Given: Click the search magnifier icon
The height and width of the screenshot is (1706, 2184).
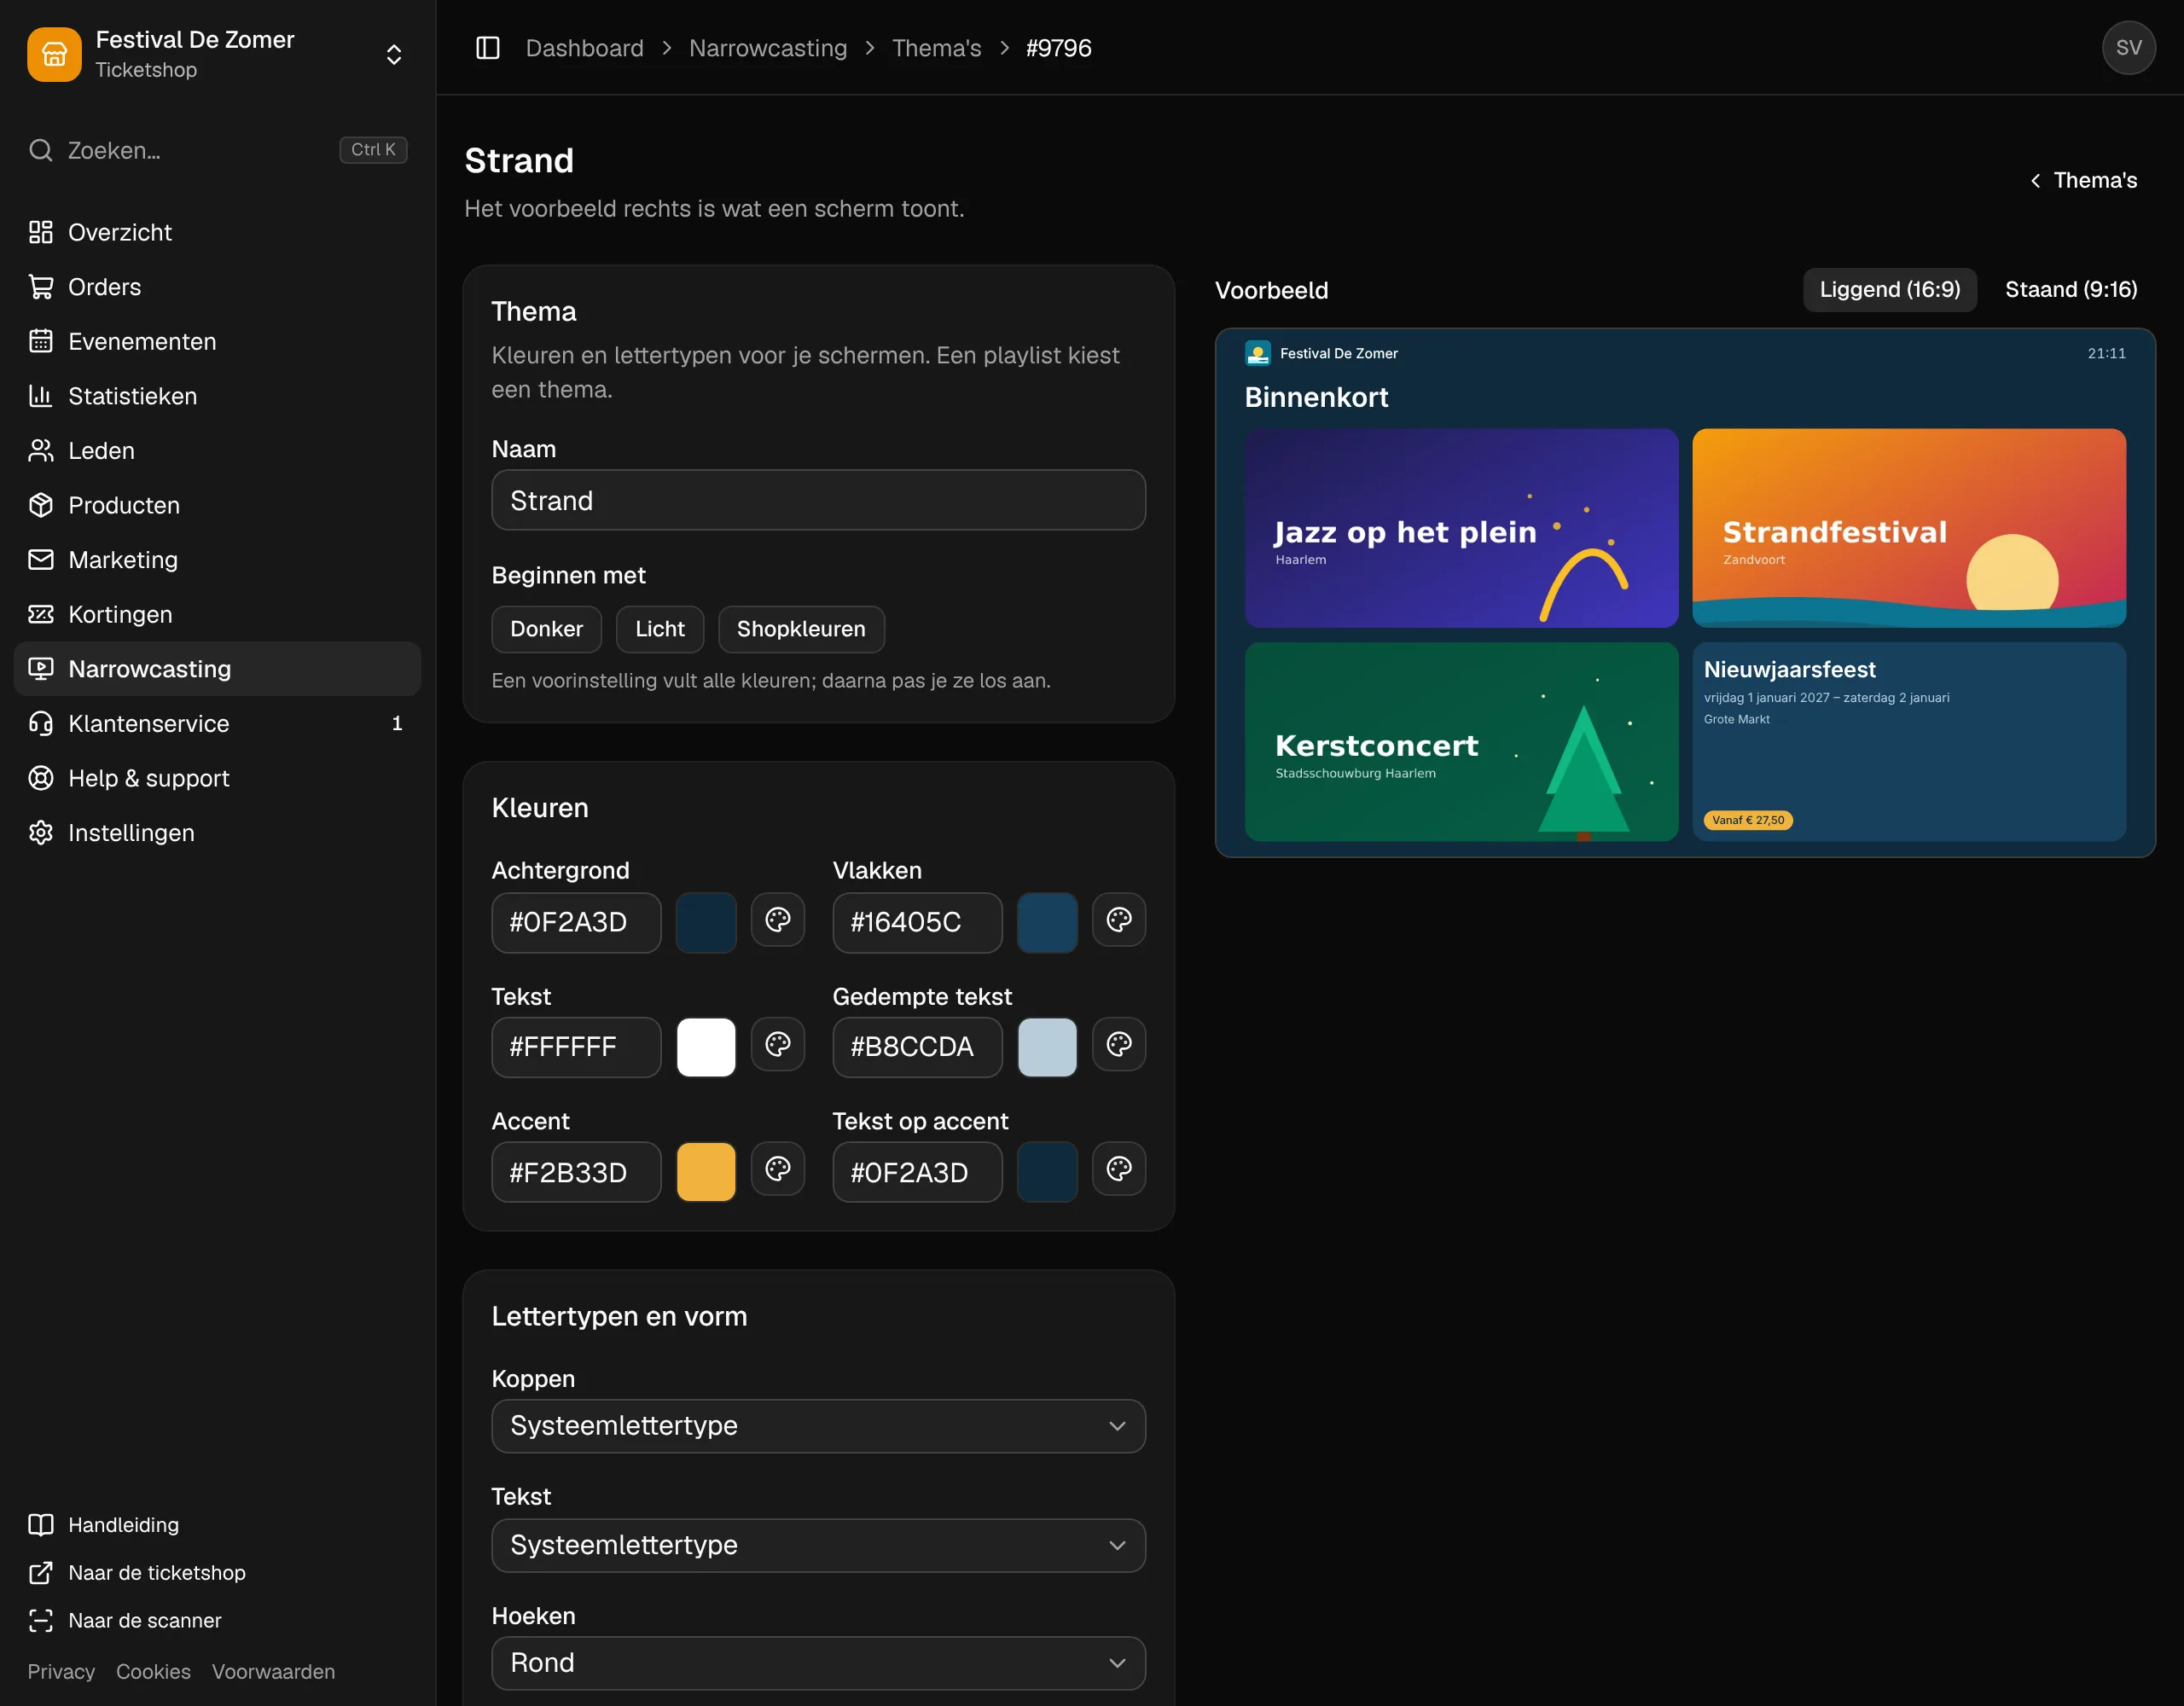Looking at the screenshot, I should point(41,150).
